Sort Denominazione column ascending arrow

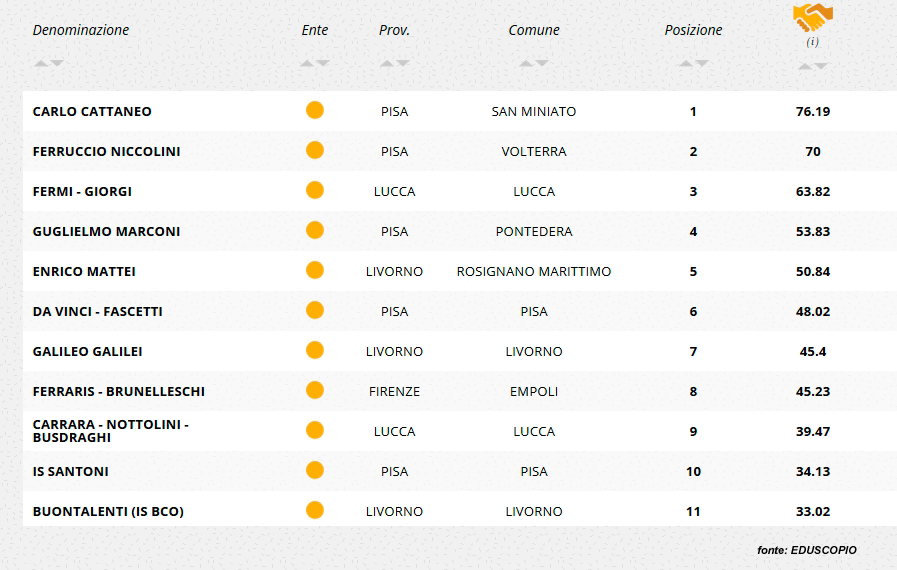(x=41, y=63)
